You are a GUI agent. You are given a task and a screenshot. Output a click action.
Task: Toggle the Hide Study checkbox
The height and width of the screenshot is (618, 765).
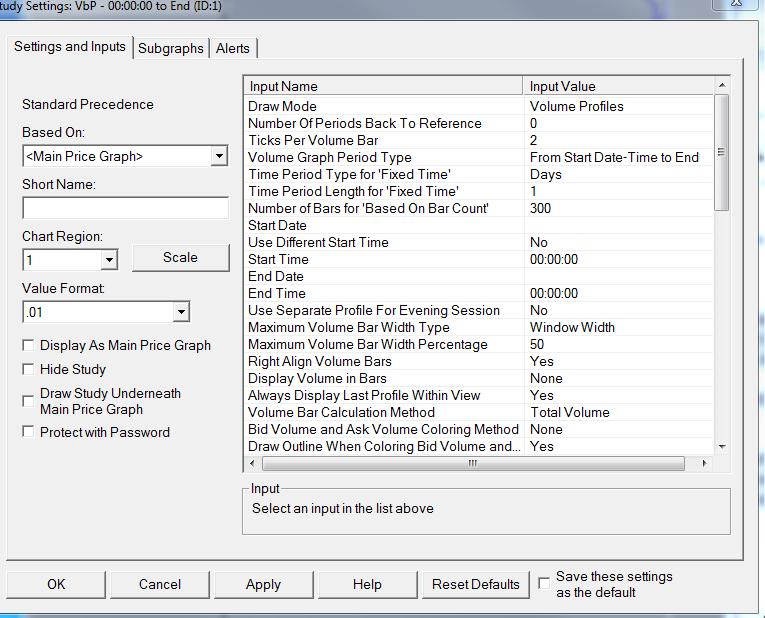[28, 369]
